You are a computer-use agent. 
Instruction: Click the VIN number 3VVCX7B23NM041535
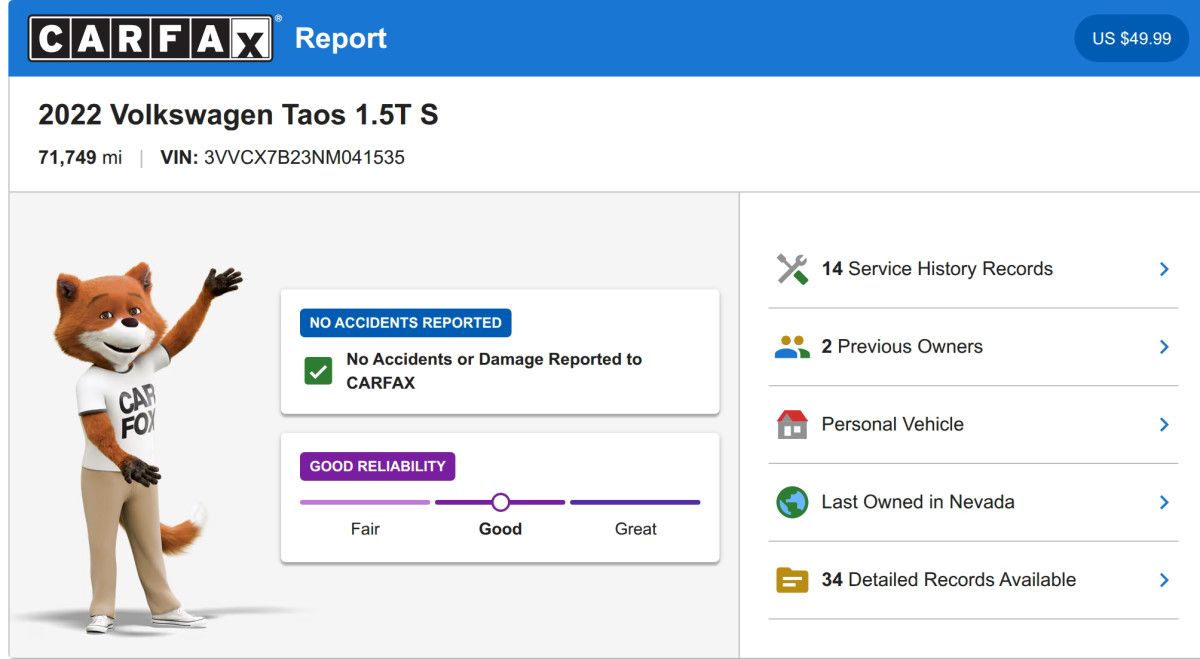(x=304, y=157)
